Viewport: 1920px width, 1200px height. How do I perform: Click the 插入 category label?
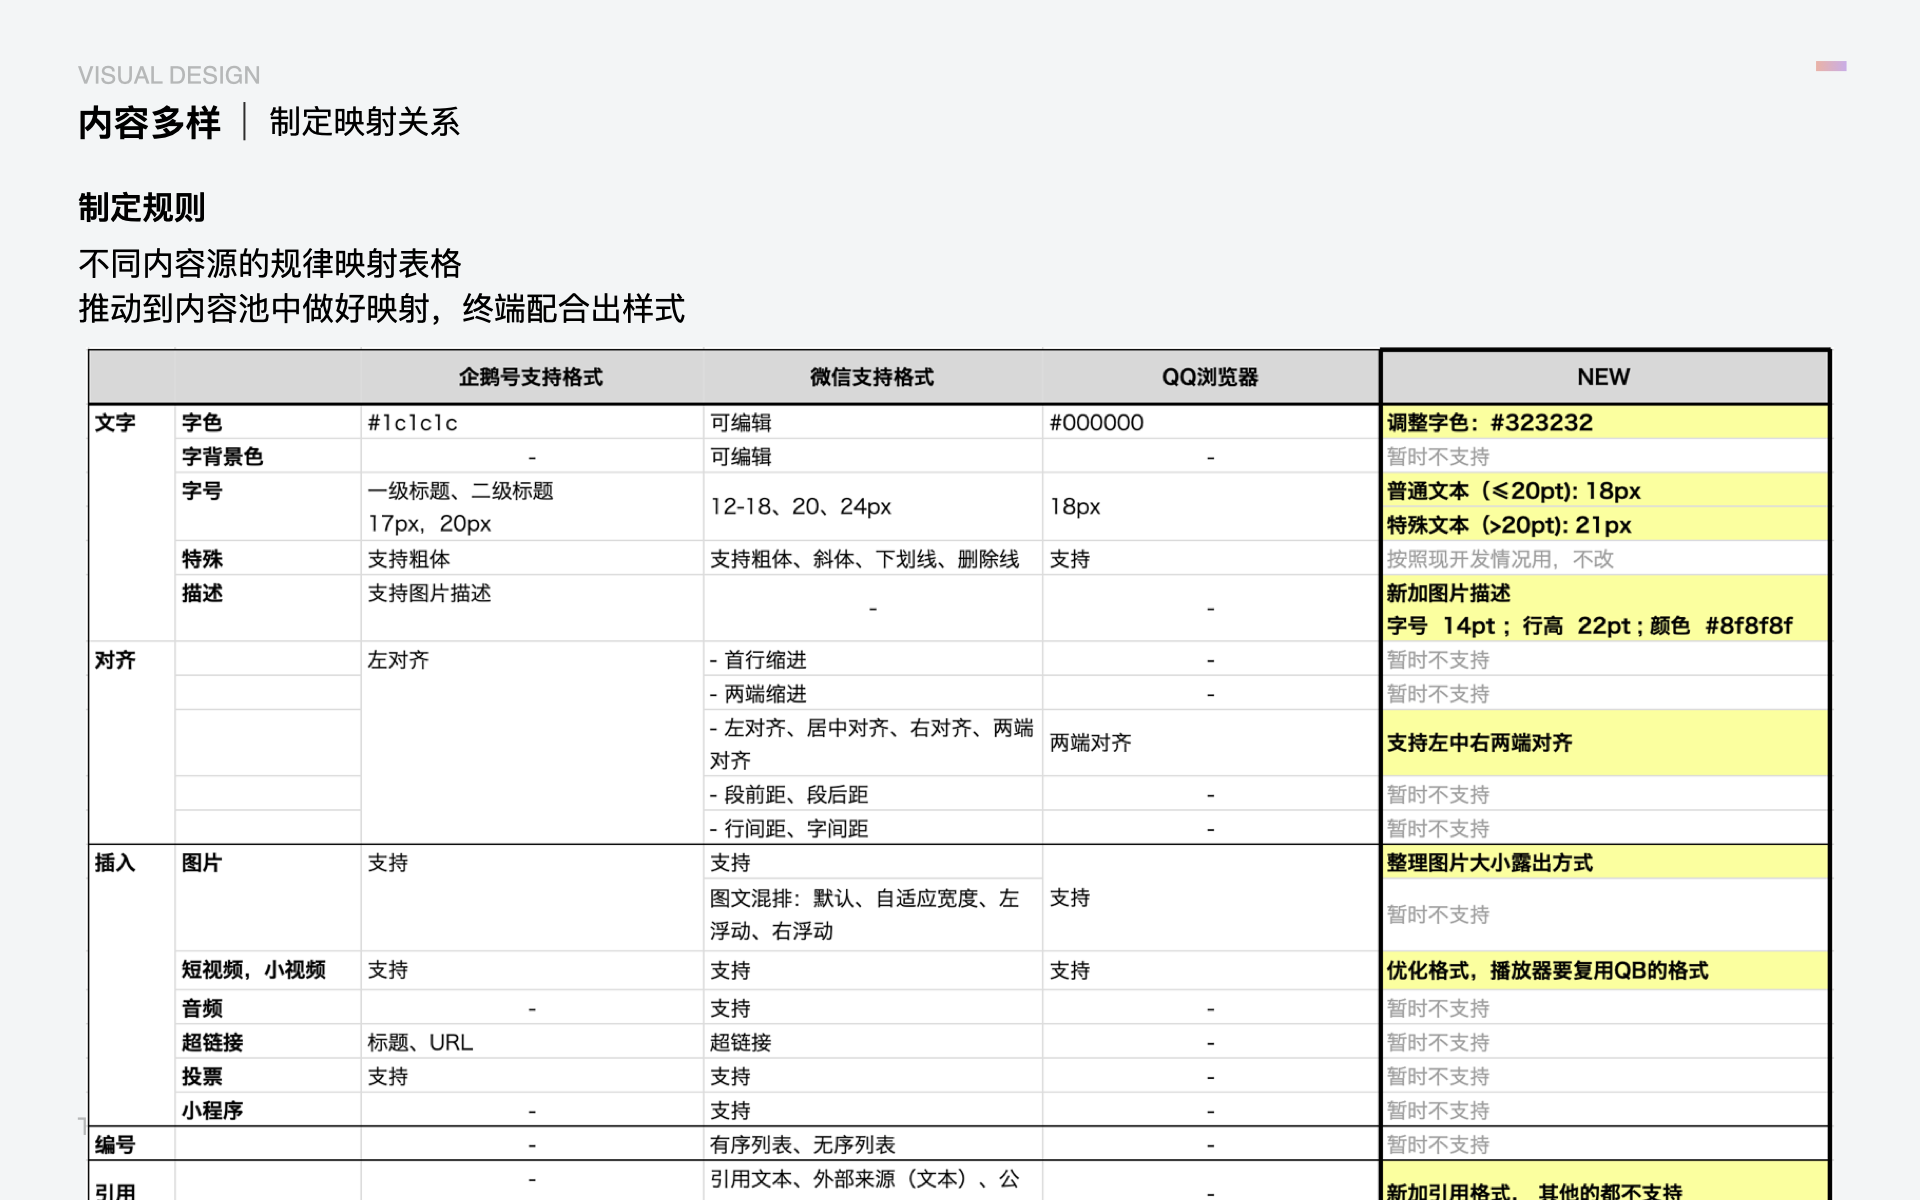pos(115,863)
